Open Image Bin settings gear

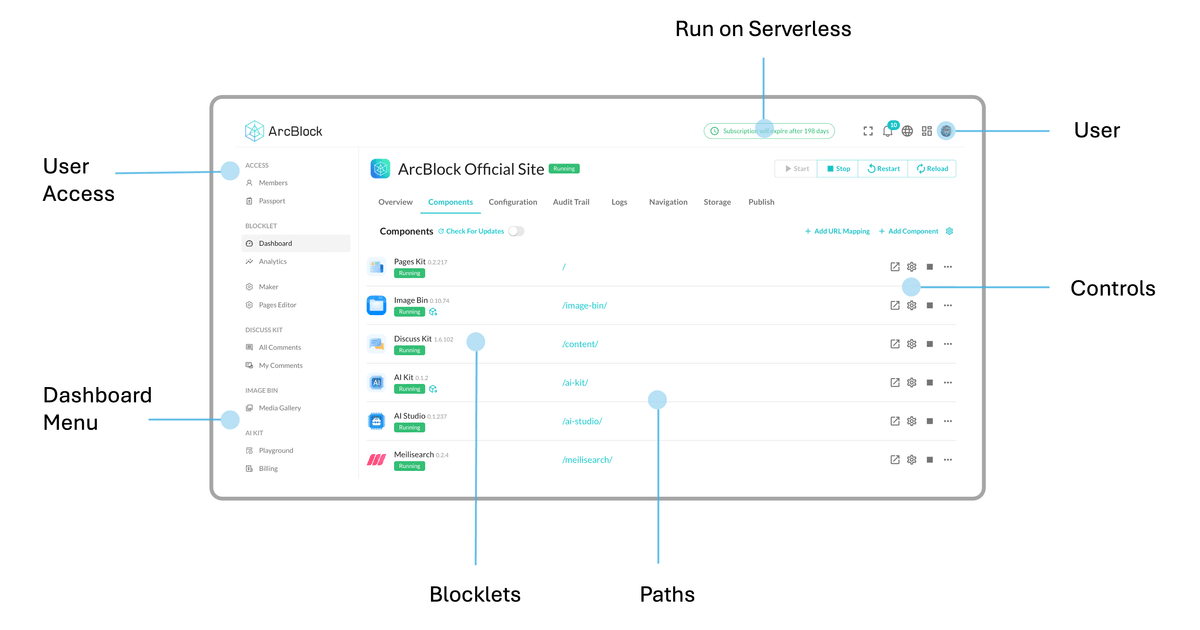point(912,305)
